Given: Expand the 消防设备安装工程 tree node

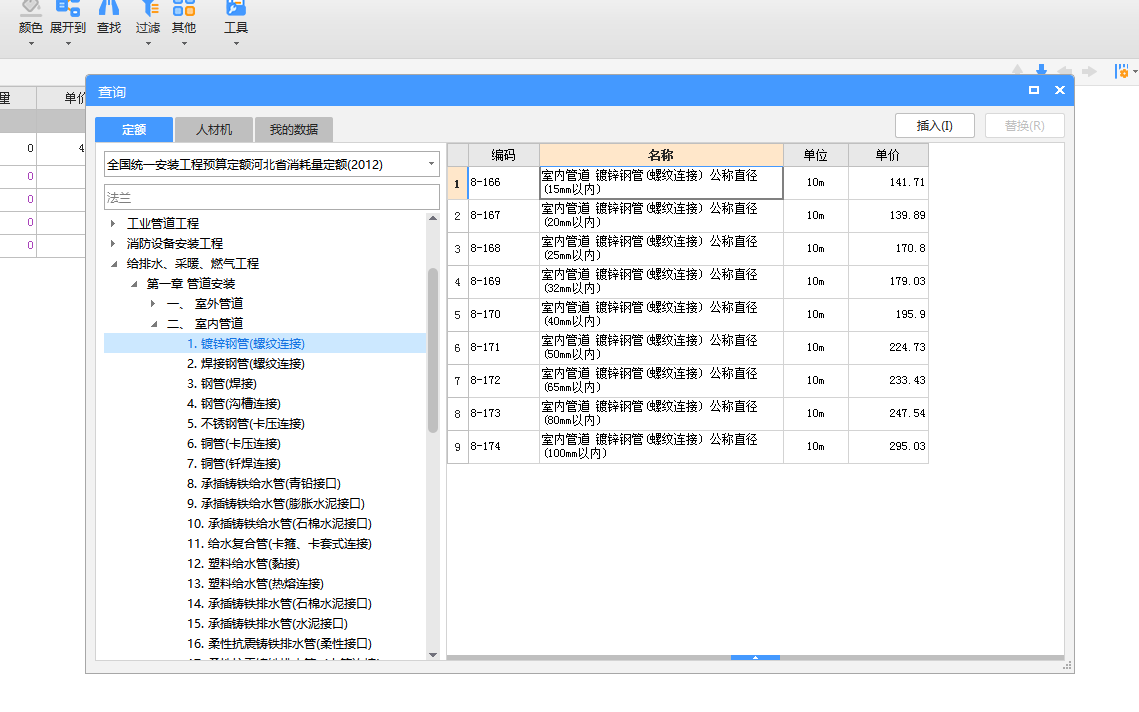Looking at the screenshot, I should tap(113, 243).
